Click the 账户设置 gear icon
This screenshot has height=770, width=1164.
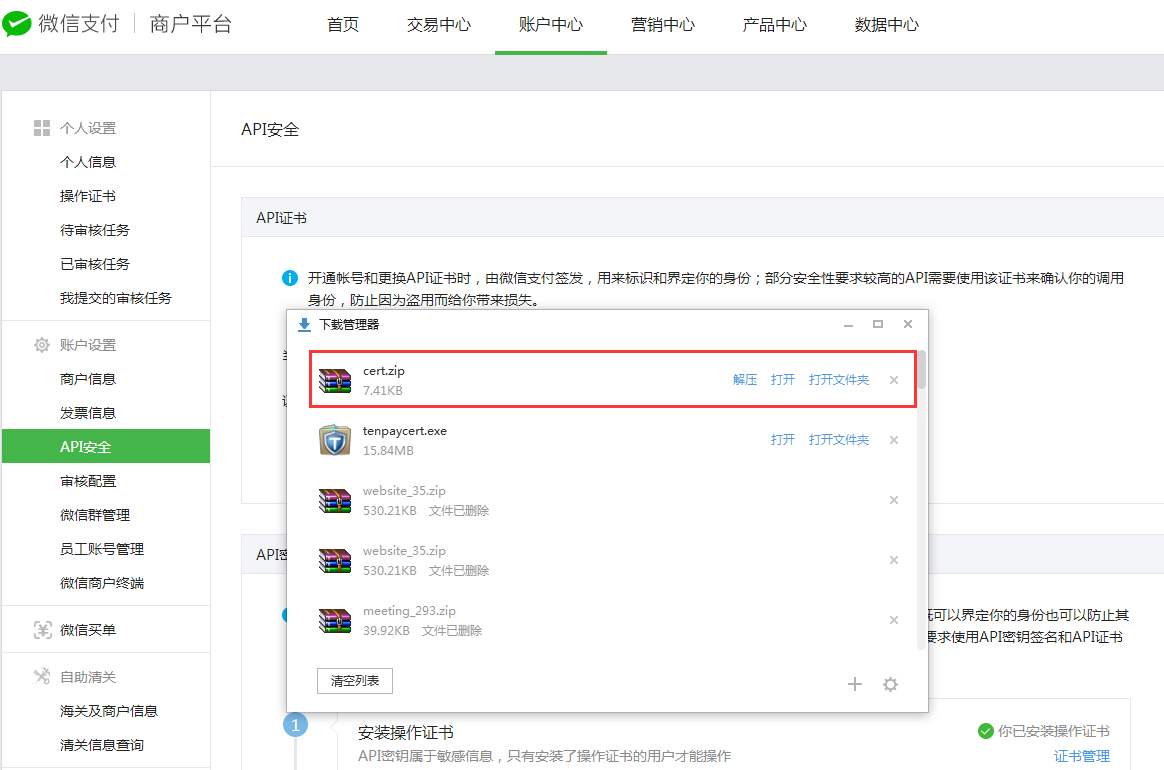tap(42, 345)
